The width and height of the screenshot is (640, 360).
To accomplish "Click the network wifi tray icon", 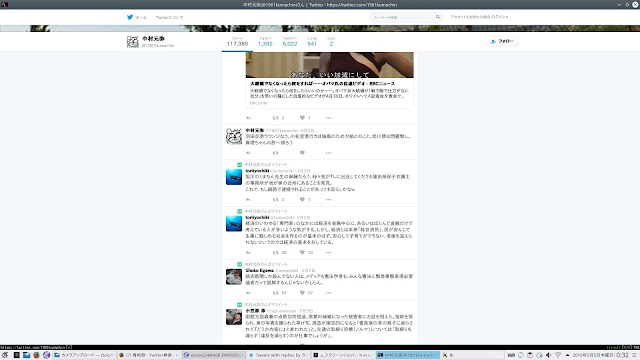I will click(x=558, y=355).
